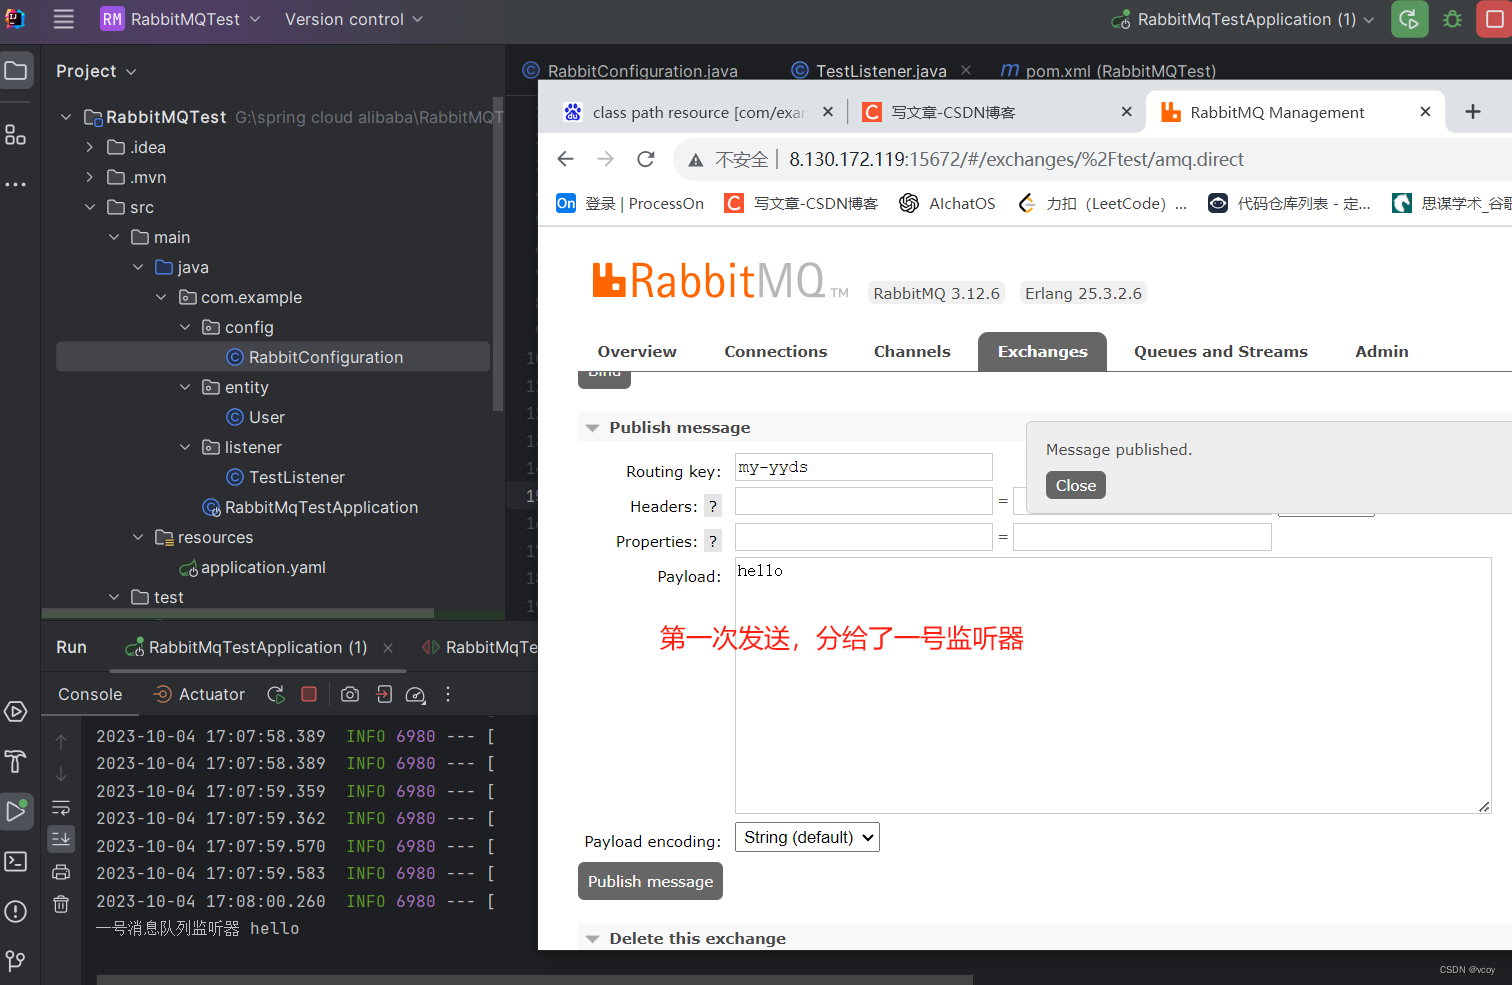Collapse the listener package node
Viewport: 1512px width, 985px height.
(x=185, y=447)
